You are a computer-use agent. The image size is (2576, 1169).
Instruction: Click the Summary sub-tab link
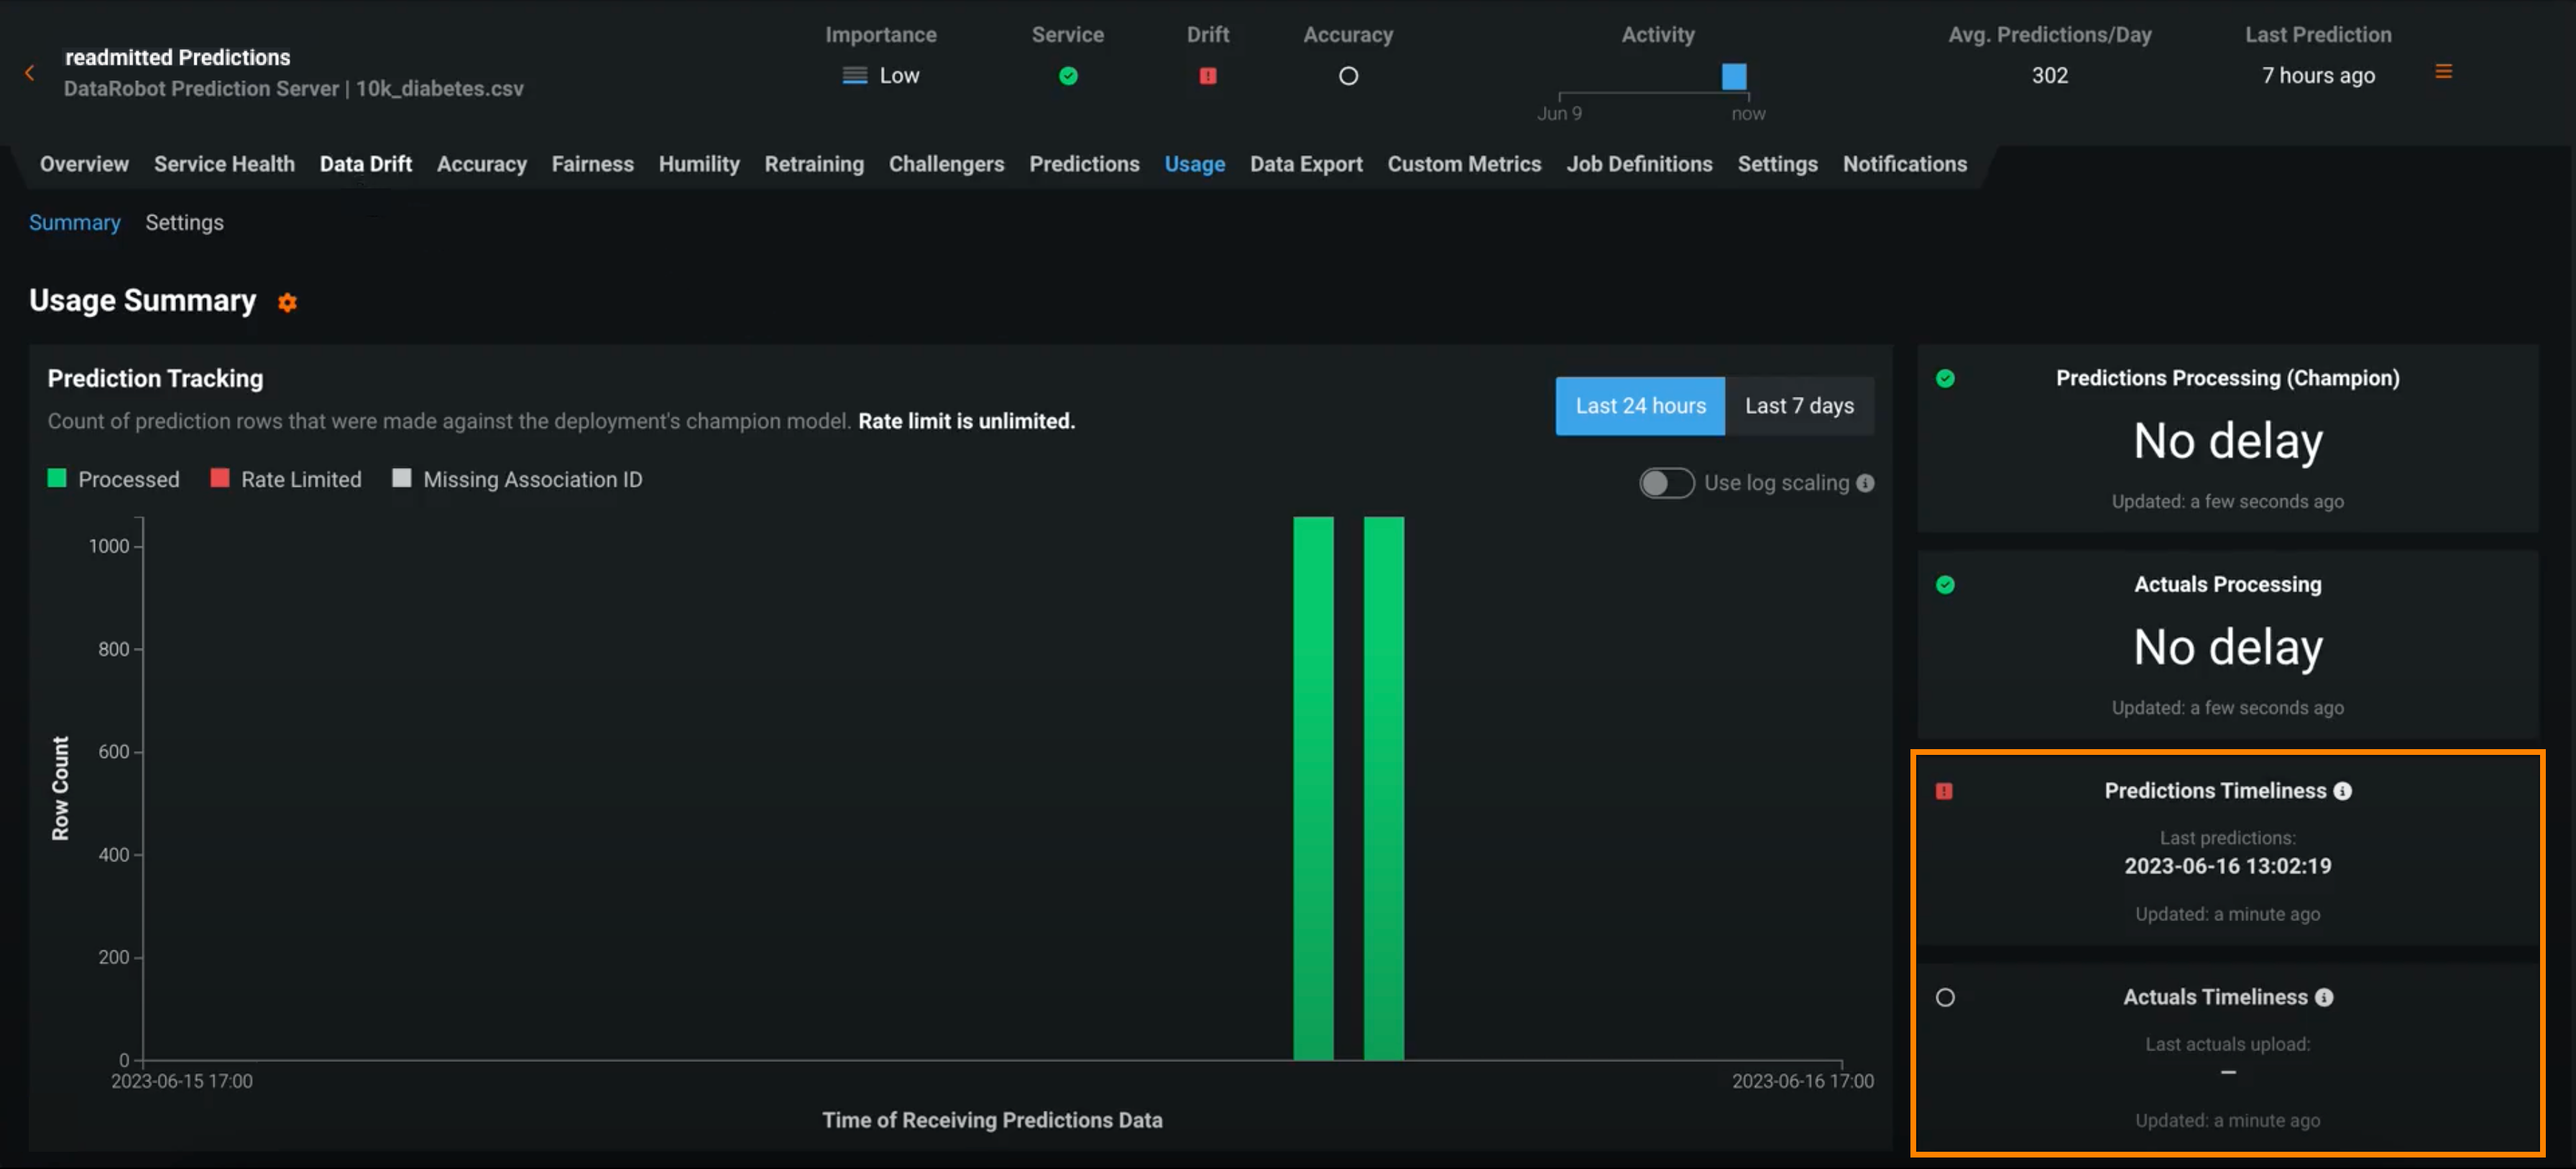pyautogui.click(x=74, y=222)
